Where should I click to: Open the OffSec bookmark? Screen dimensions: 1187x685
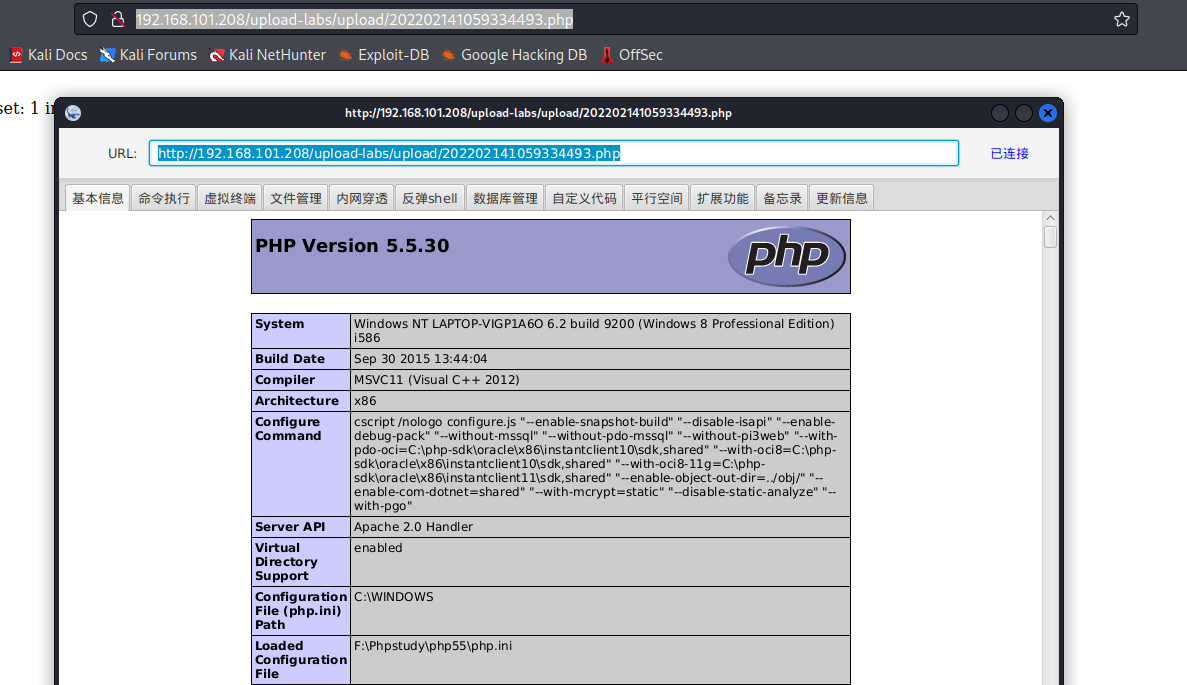(x=631, y=55)
